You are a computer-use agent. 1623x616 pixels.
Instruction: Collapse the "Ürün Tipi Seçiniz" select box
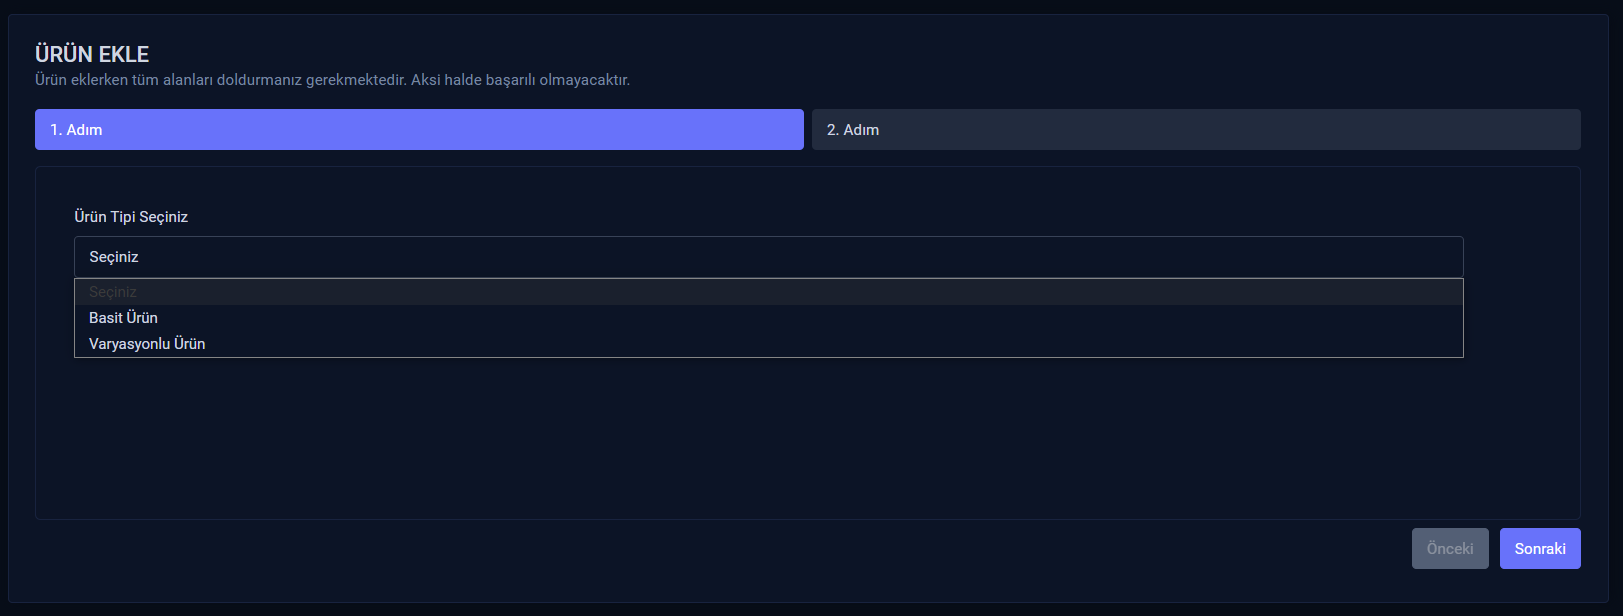(768, 257)
